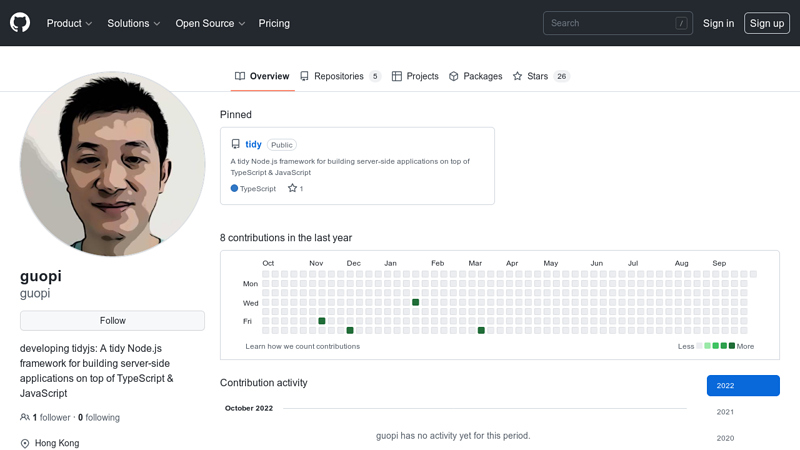Click the 8 contributions in the last year heading

pos(286,238)
